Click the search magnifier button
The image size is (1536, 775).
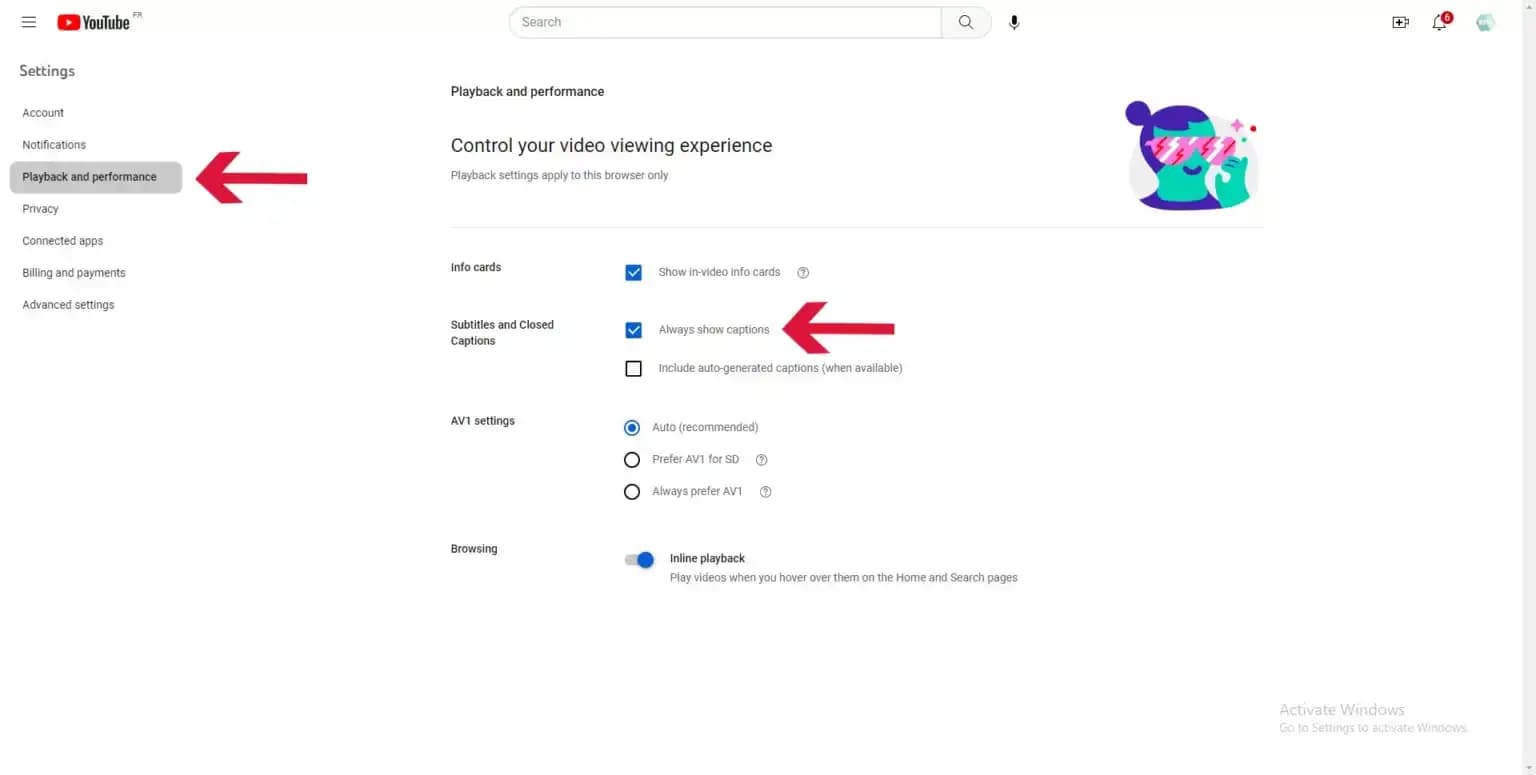pyautogui.click(x=965, y=22)
